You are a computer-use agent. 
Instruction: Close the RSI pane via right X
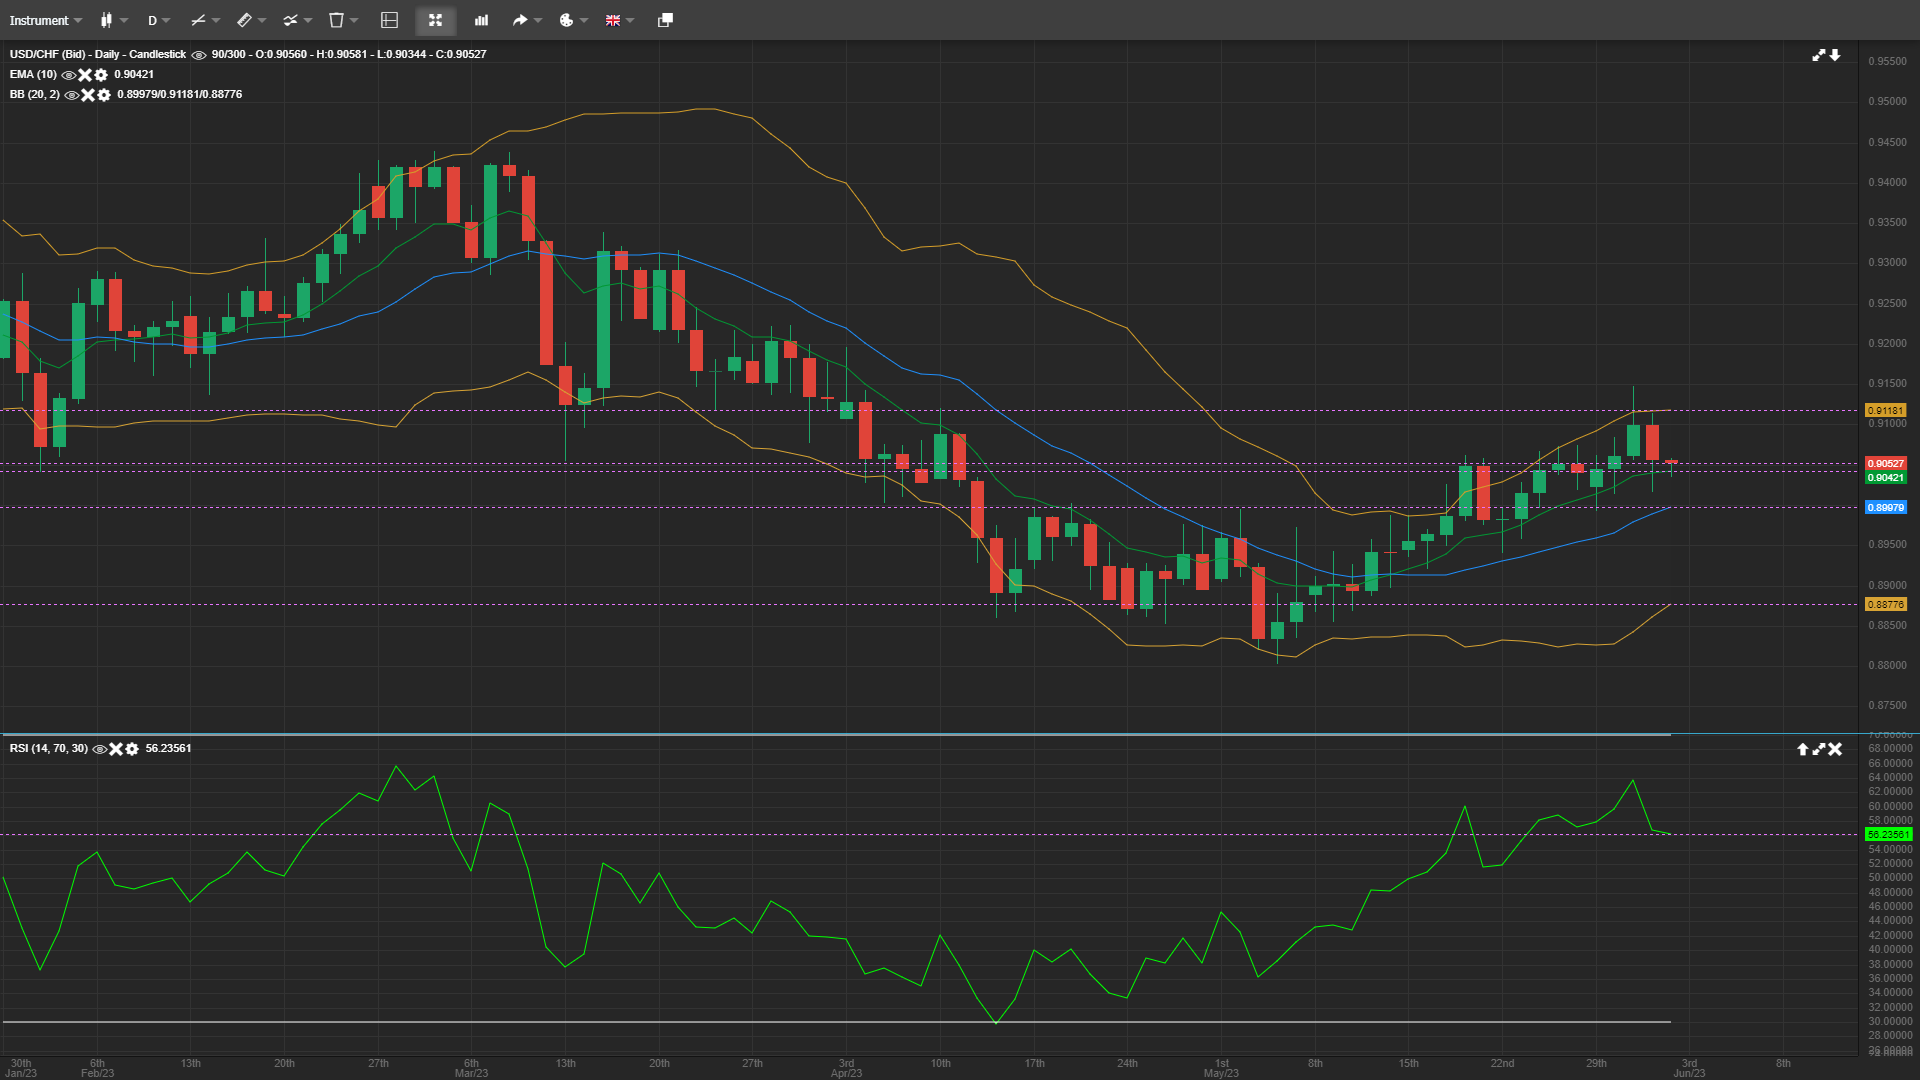pyautogui.click(x=1835, y=749)
